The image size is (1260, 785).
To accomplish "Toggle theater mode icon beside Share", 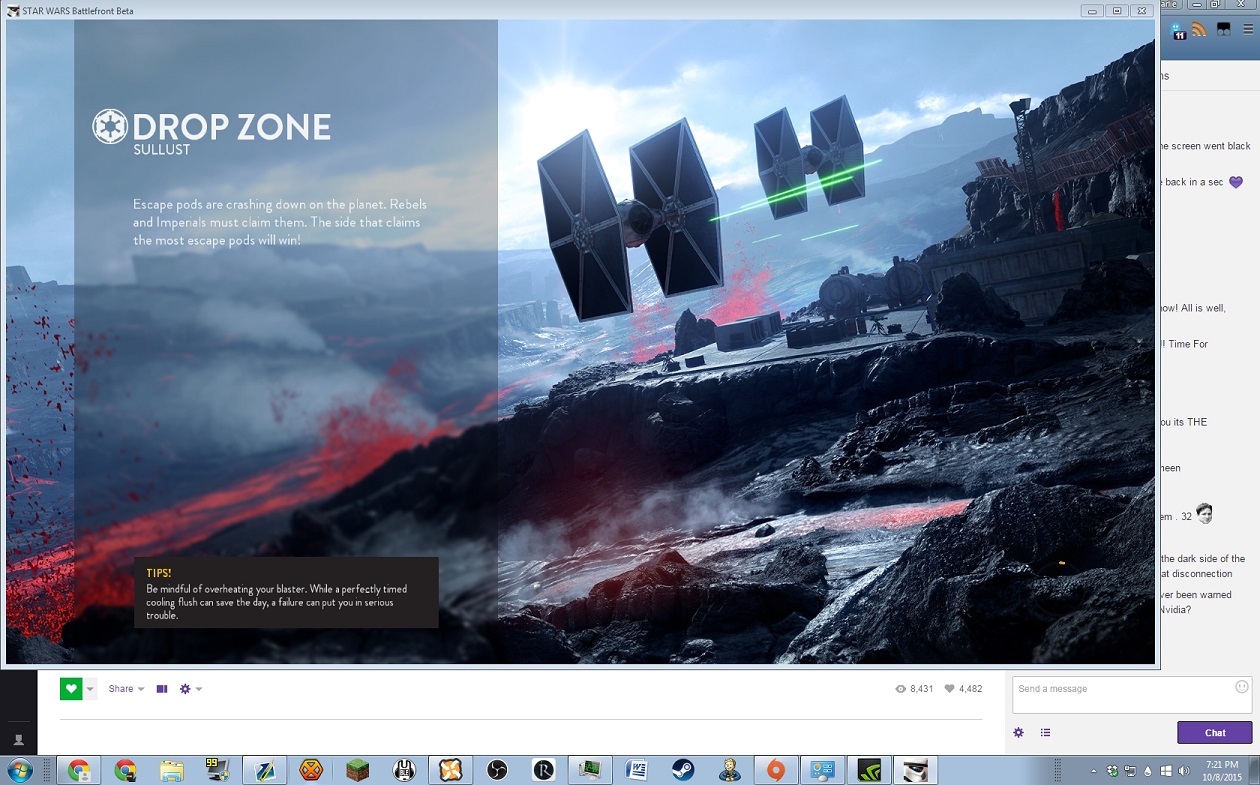I will pos(162,689).
